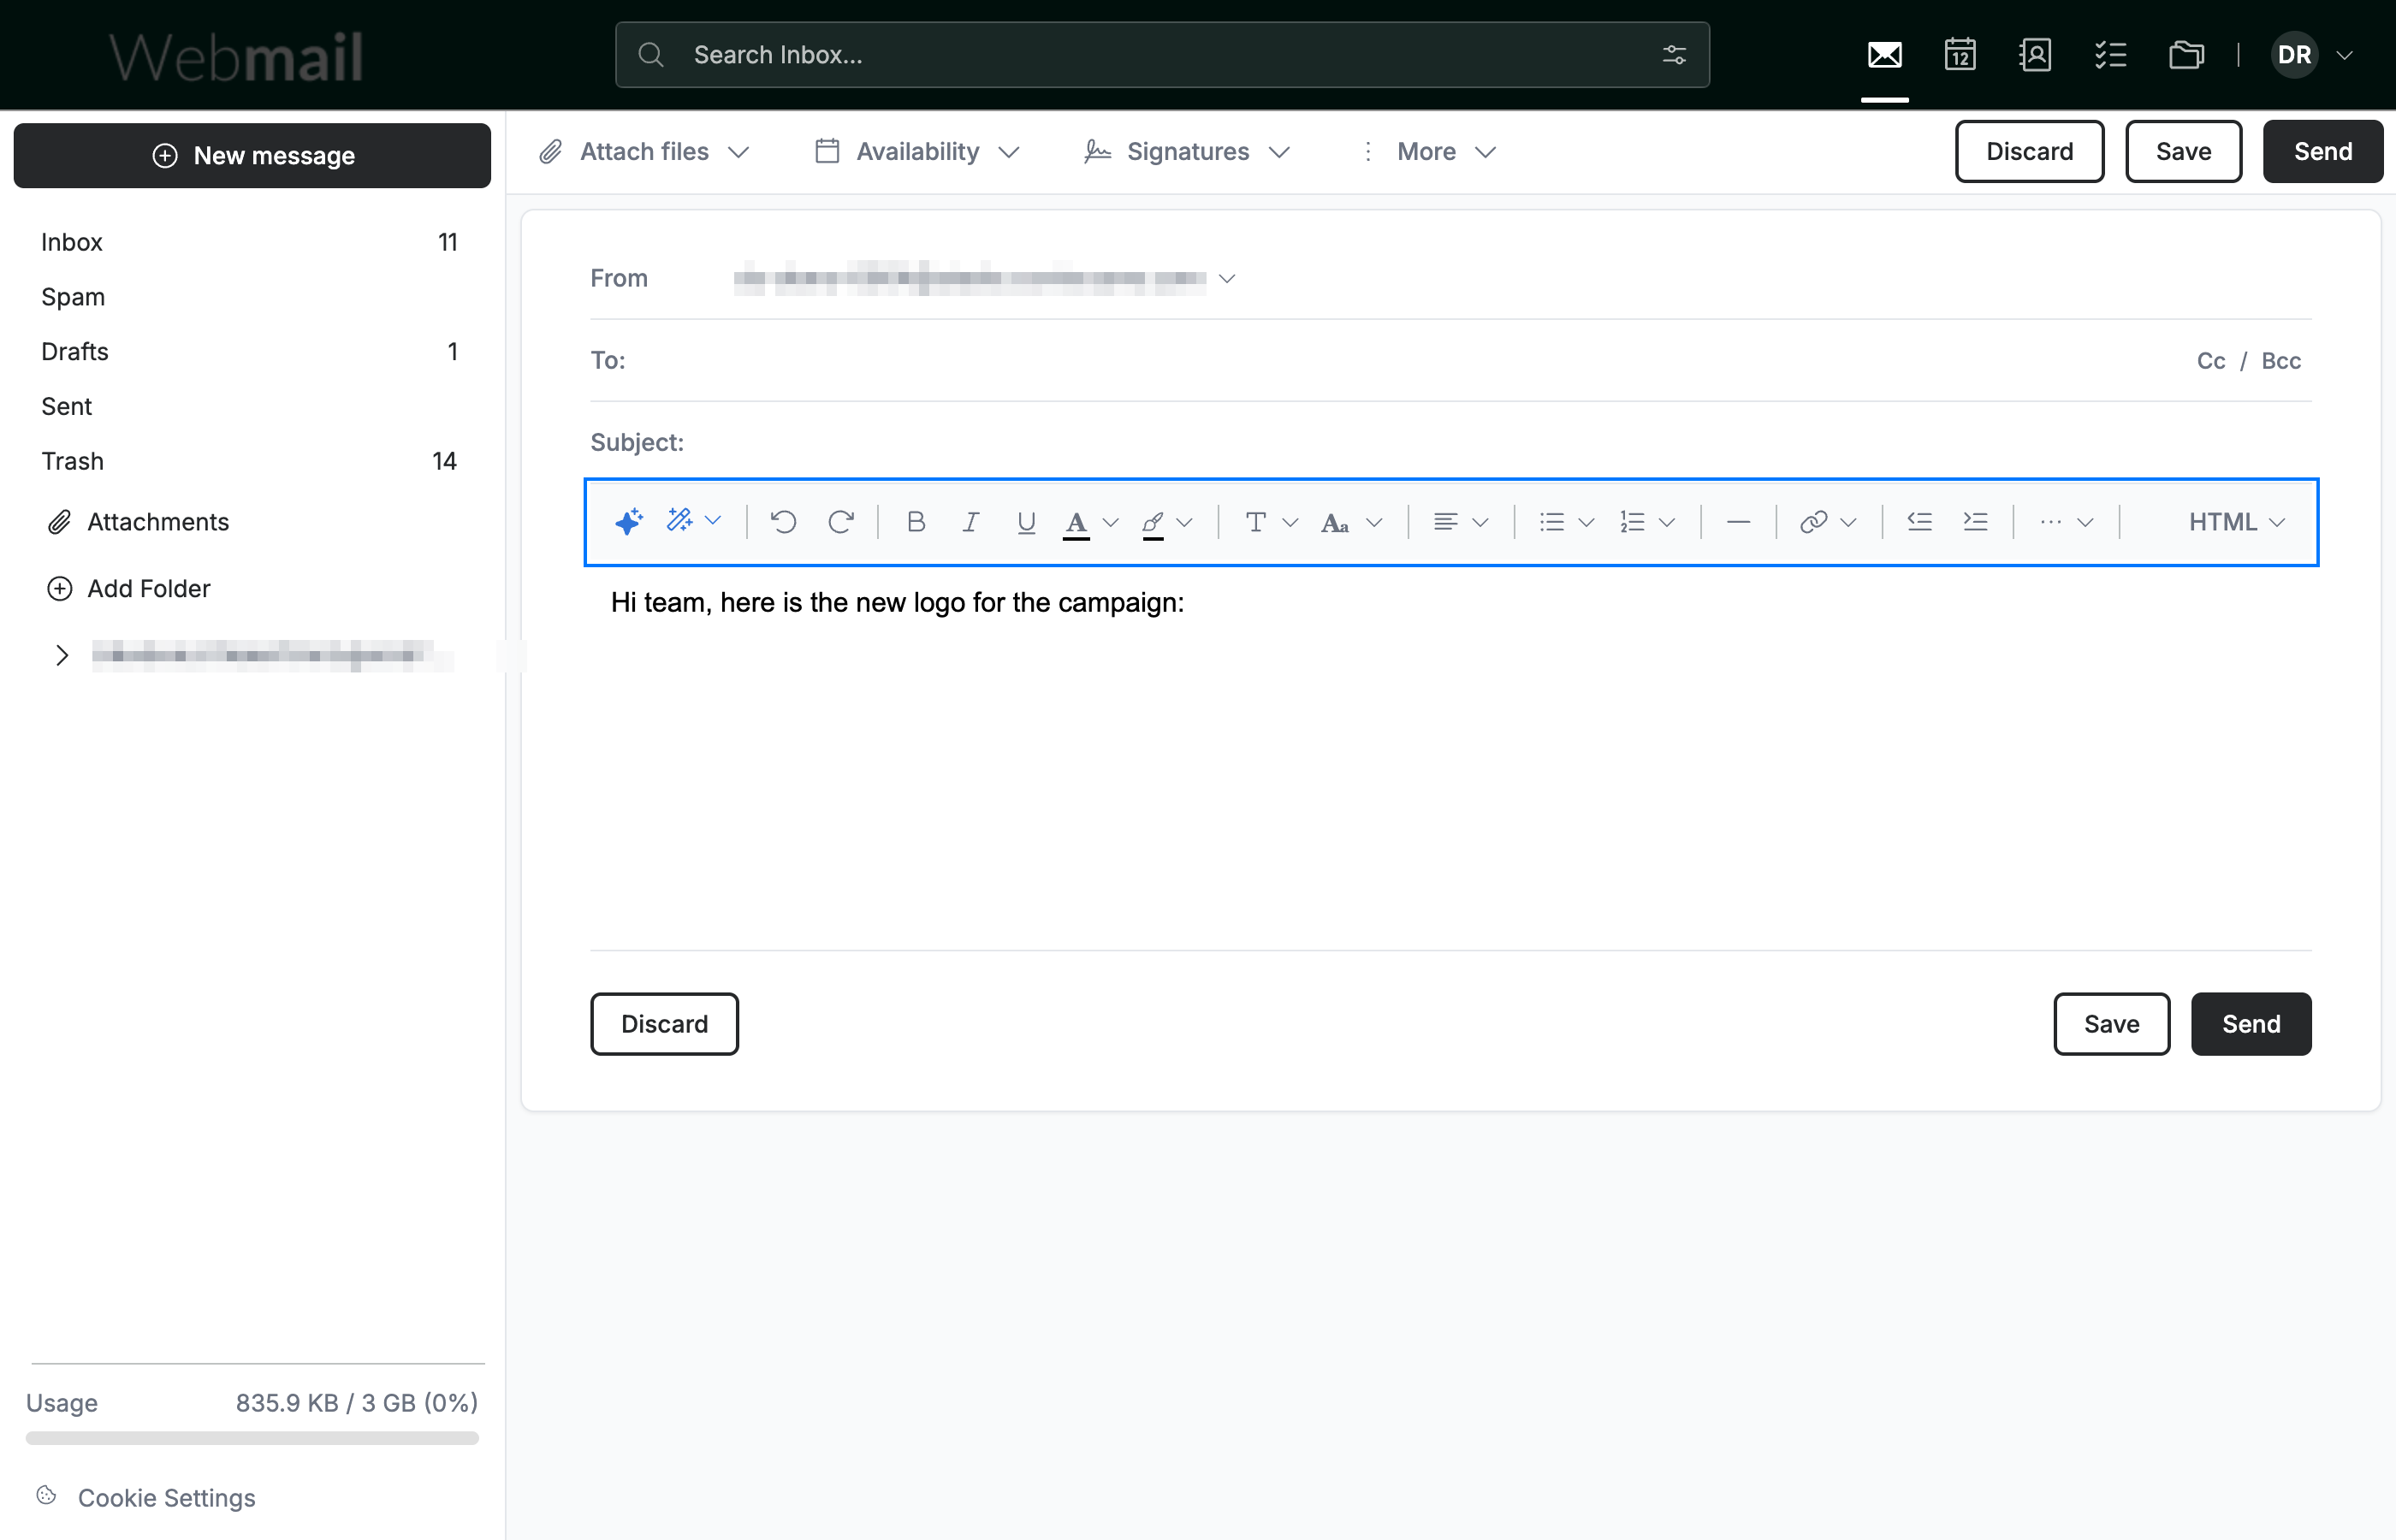Redo the last edit
The image size is (2396, 1540).
[841, 521]
